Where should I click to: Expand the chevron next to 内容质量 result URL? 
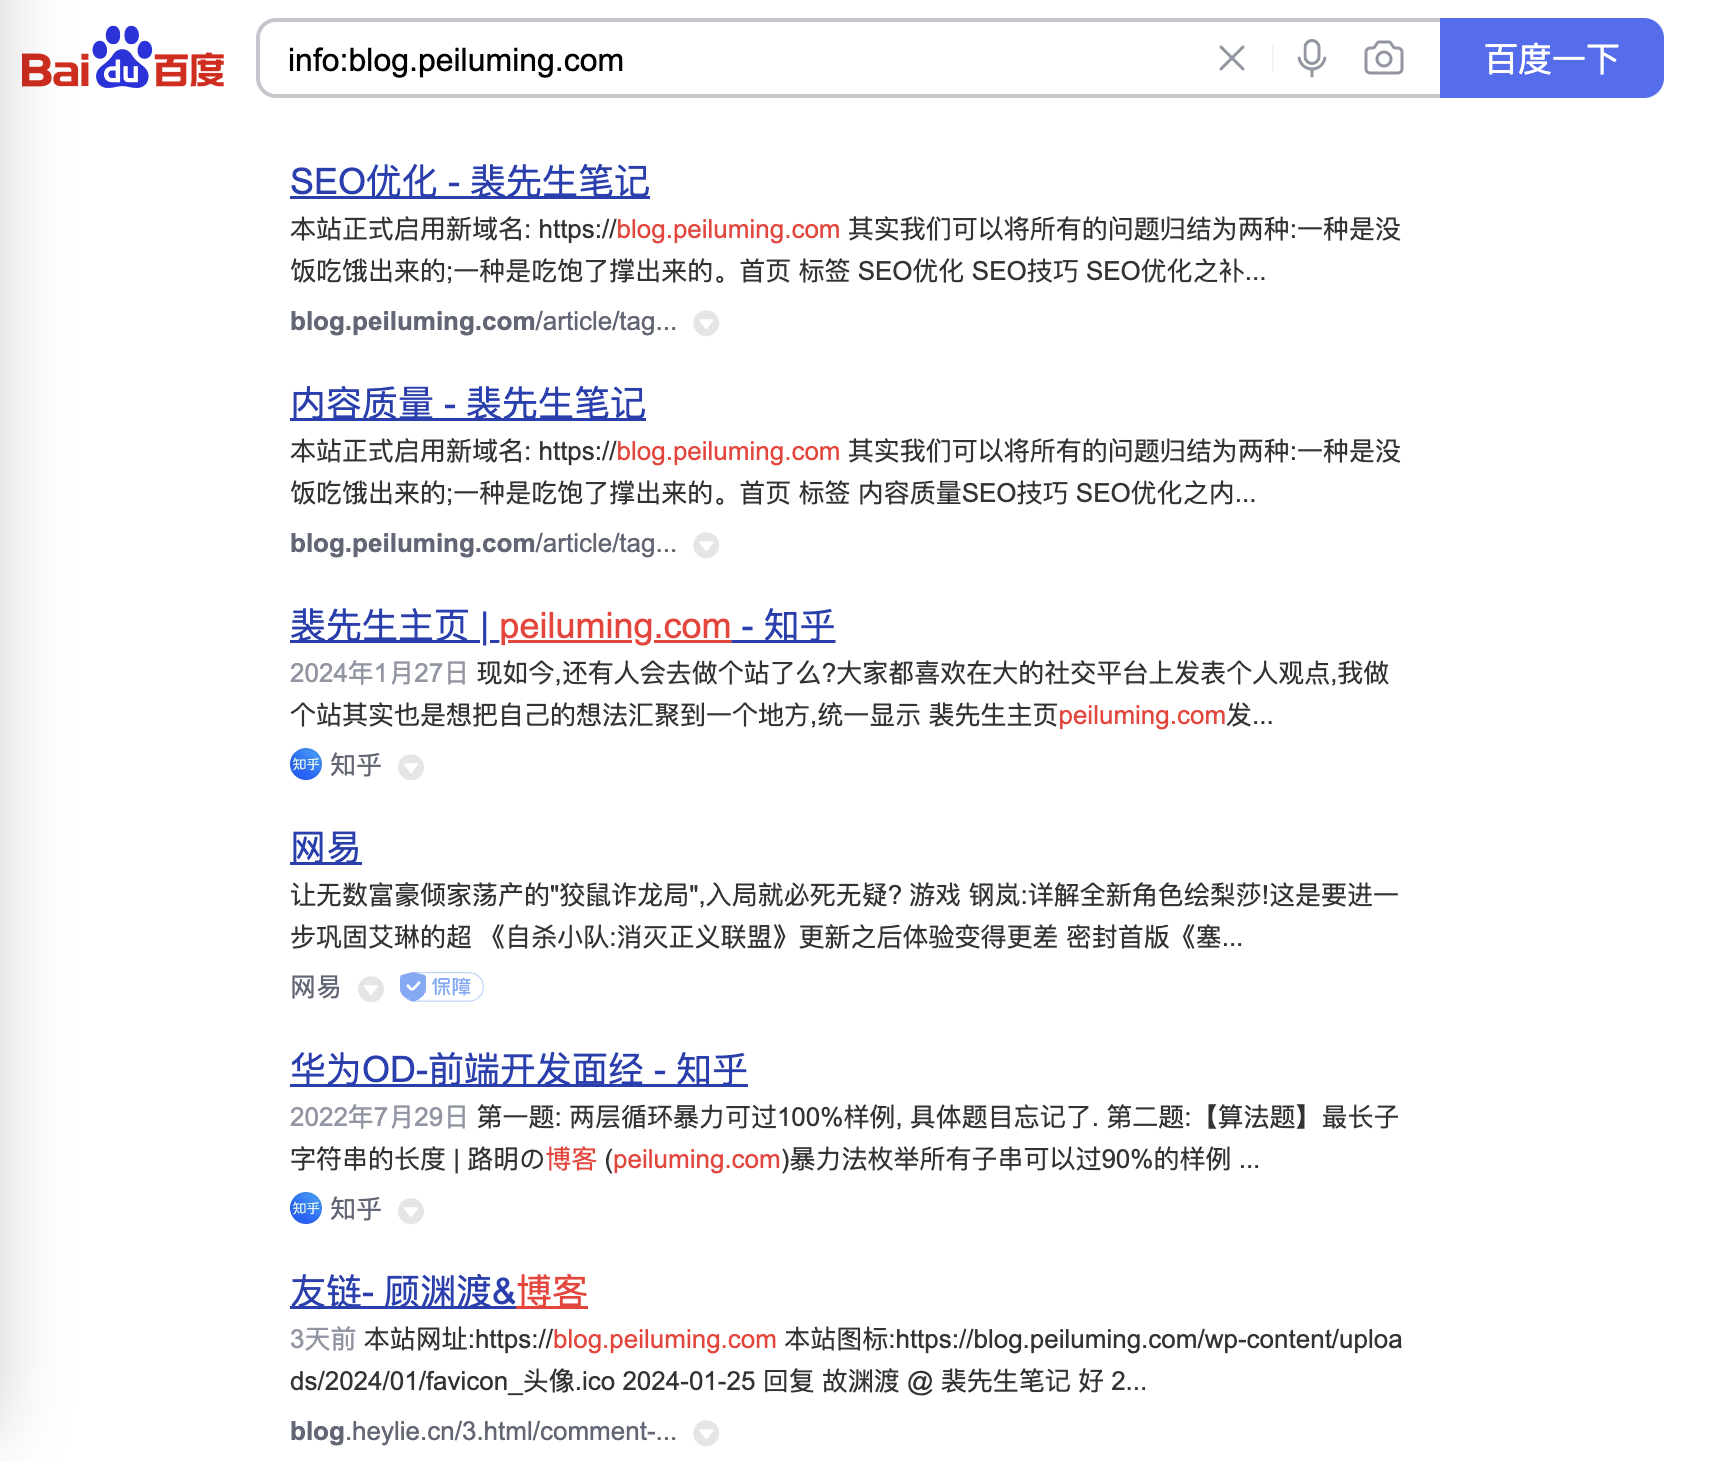(707, 545)
